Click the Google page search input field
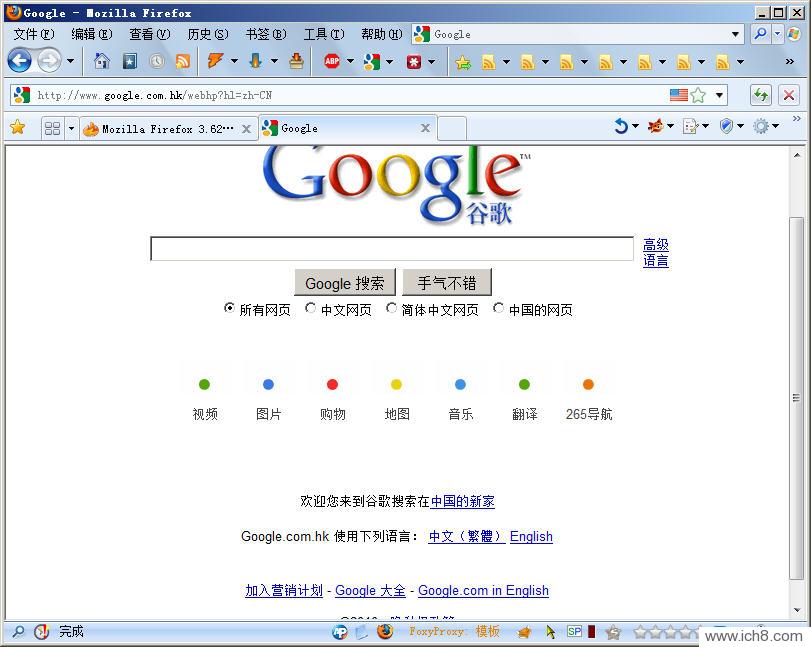 (392, 249)
